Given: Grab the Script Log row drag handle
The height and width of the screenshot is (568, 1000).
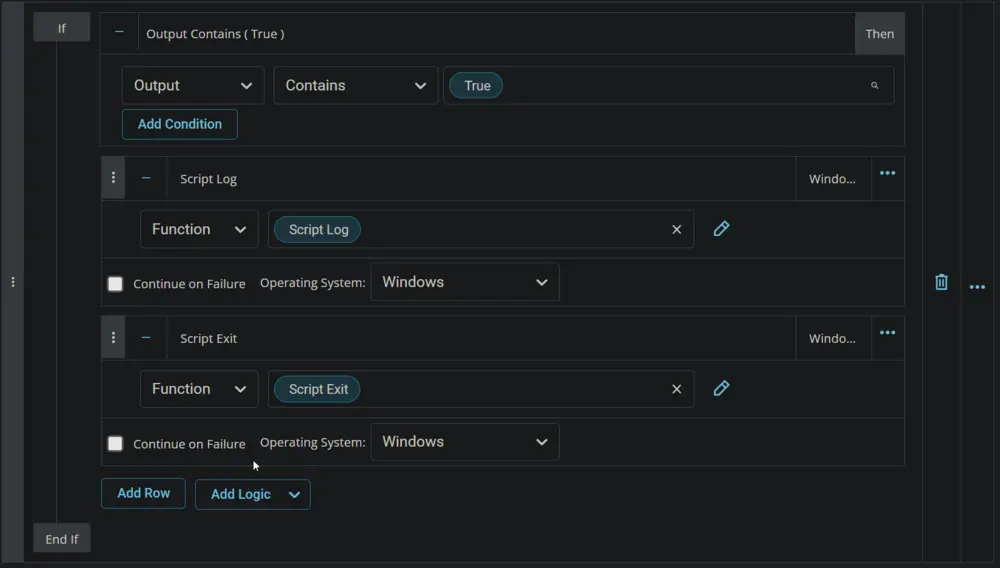Looking at the screenshot, I should tap(114, 178).
